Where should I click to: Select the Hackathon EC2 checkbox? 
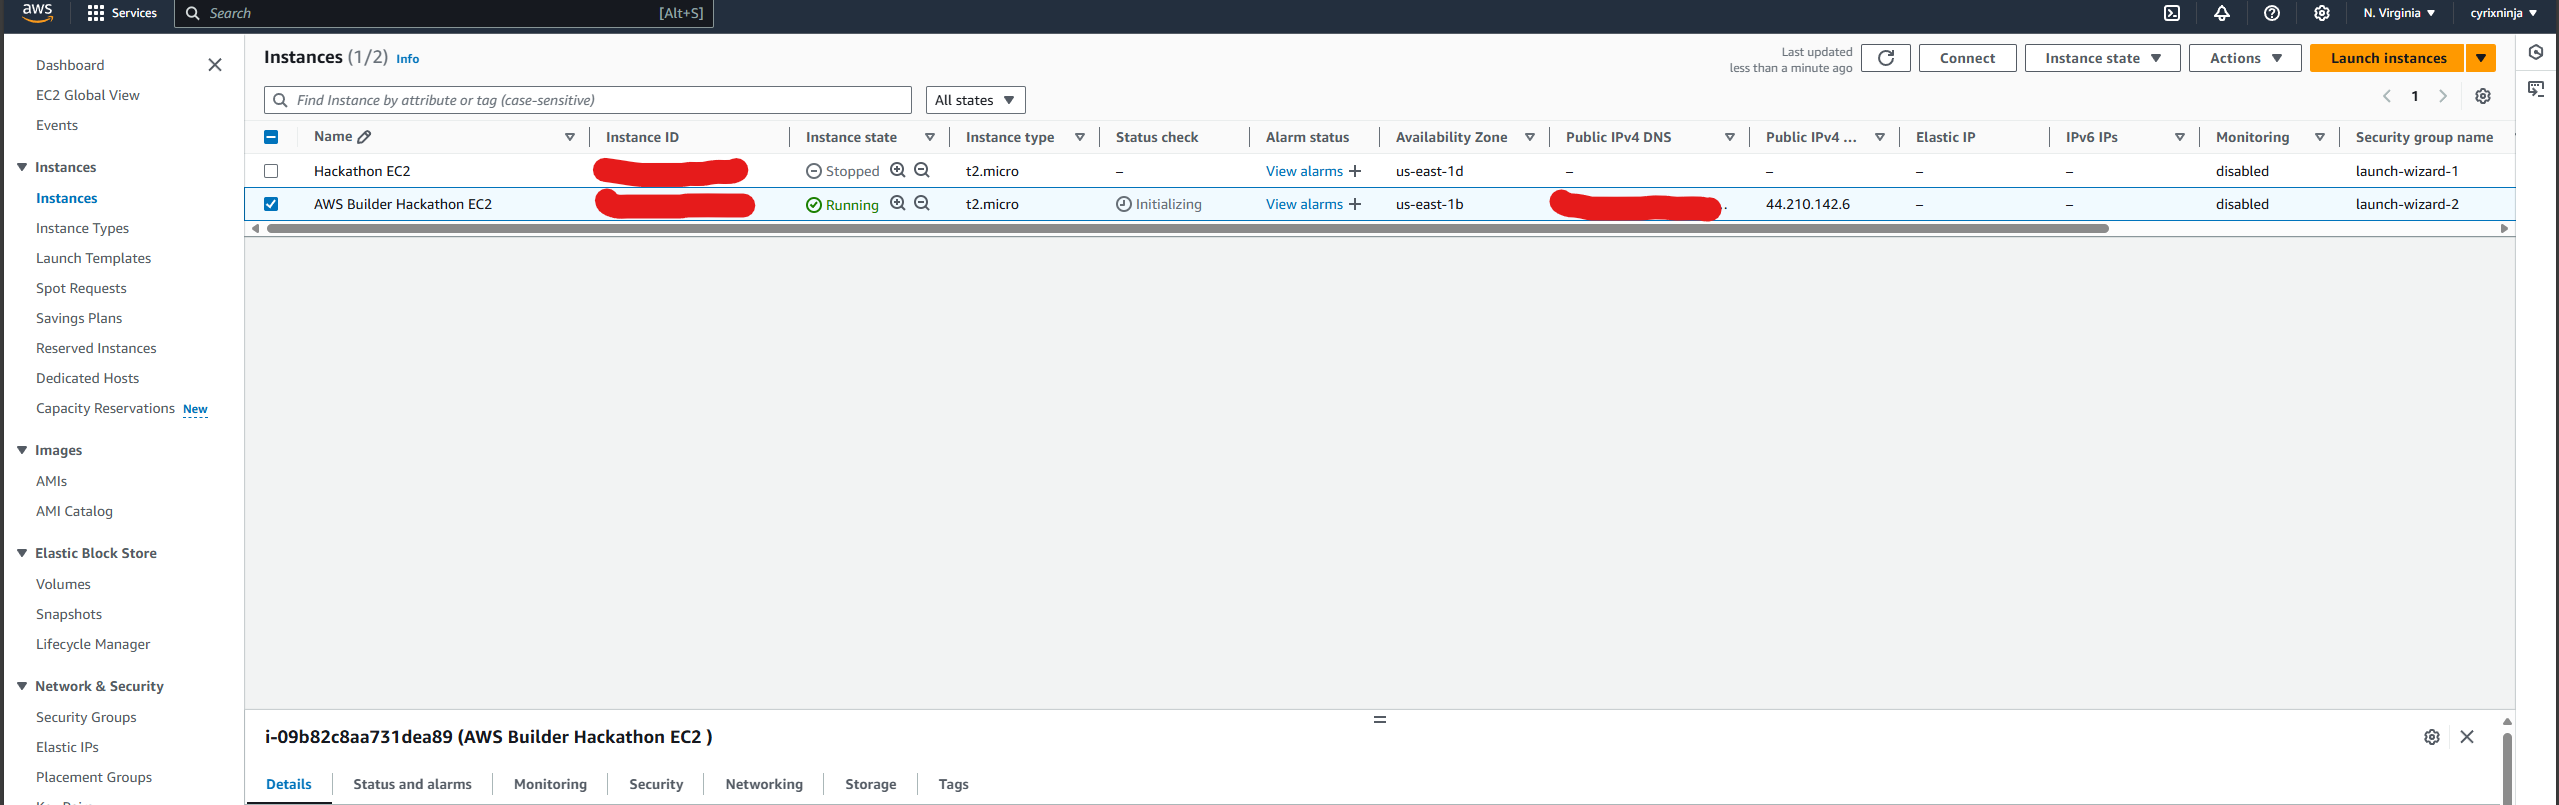click(271, 171)
